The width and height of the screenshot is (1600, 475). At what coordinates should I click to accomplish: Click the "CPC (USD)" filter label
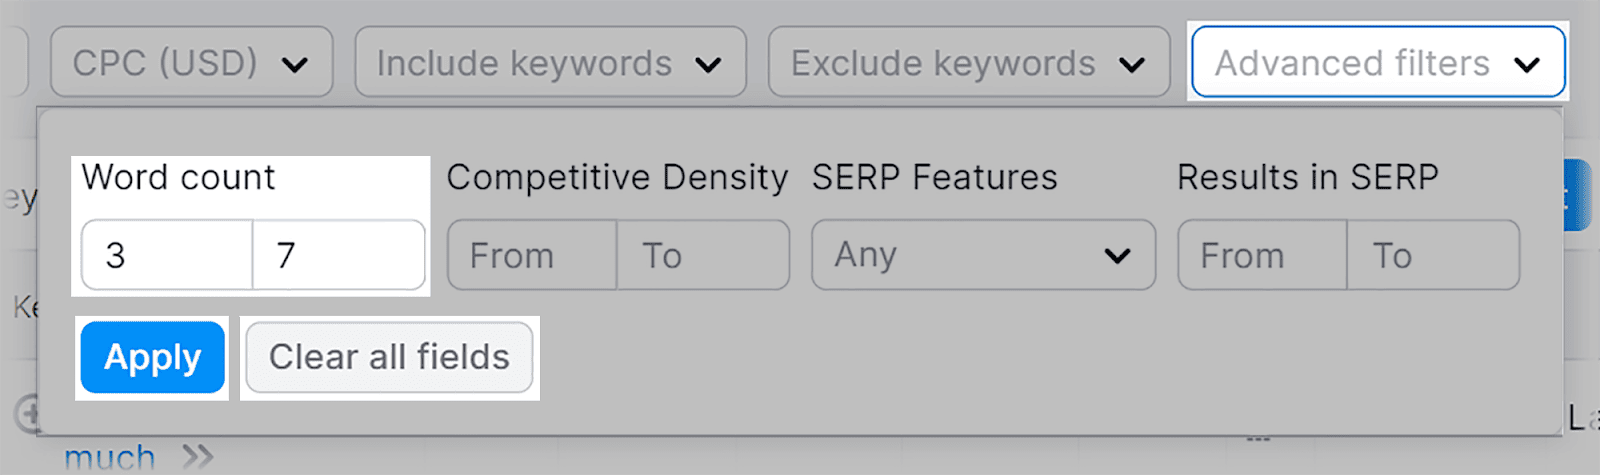(x=165, y=63)
